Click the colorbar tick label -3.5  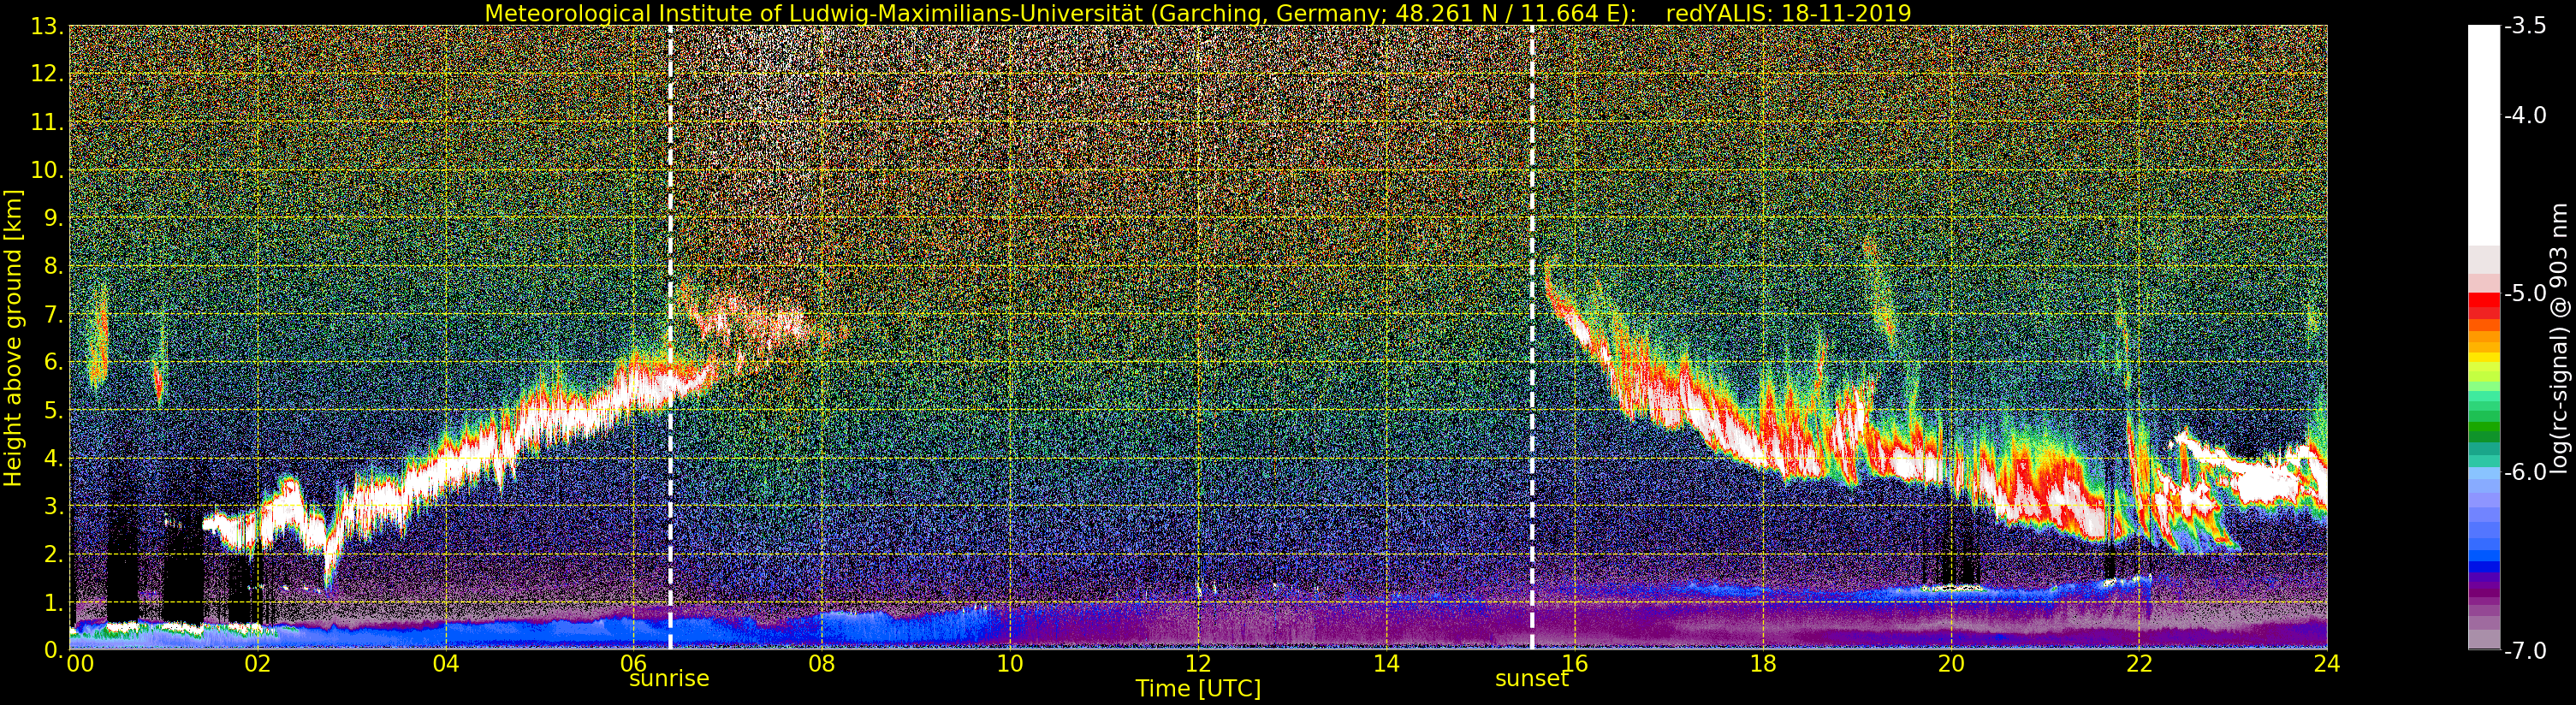2525,26
